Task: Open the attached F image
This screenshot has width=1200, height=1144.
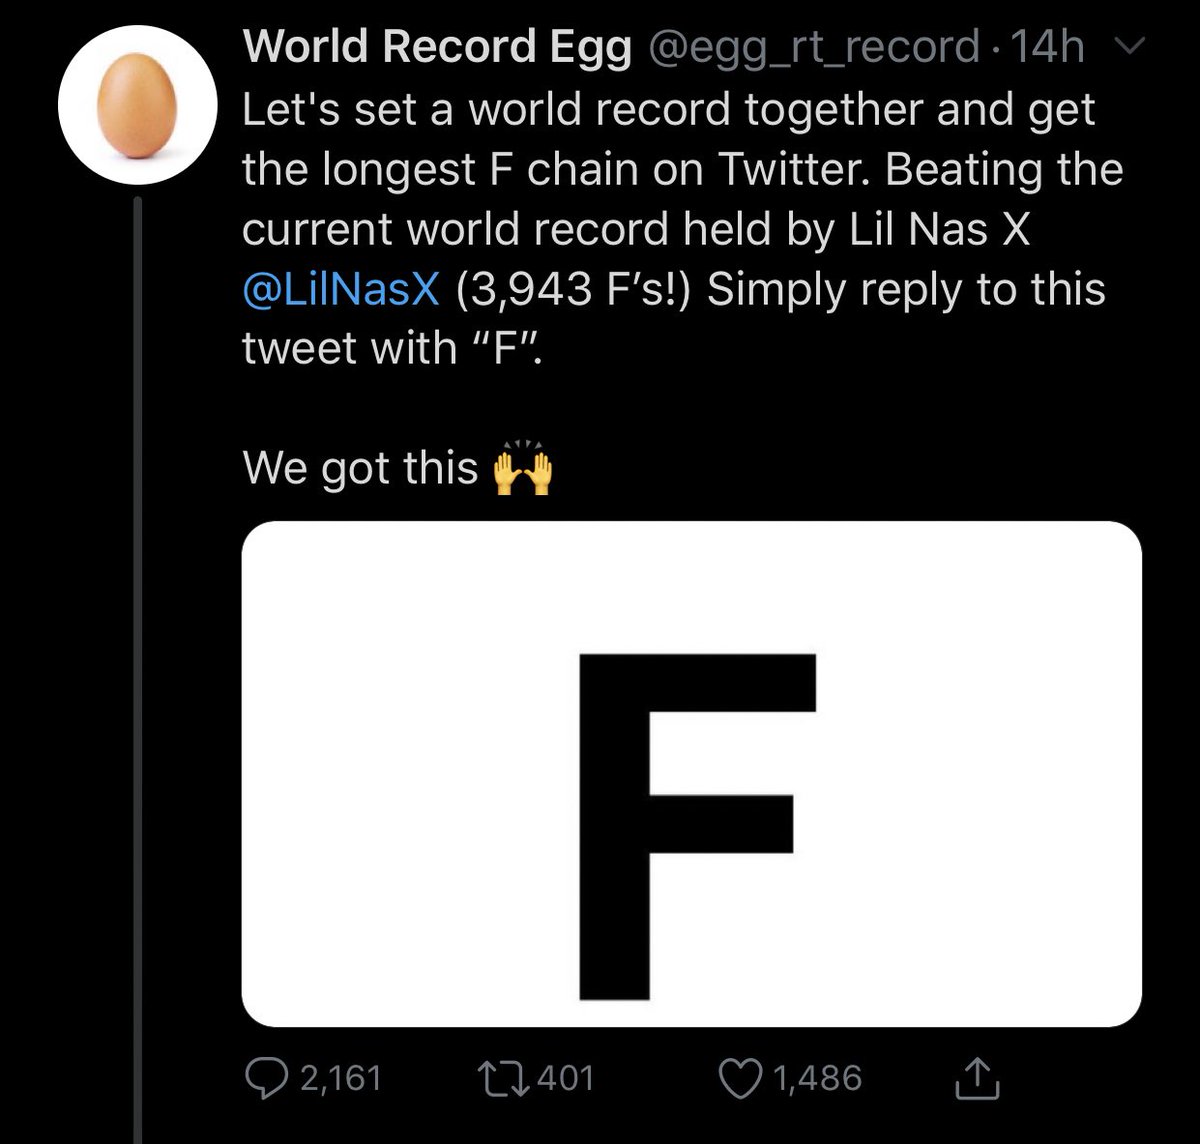Action: tap(691, 773)
